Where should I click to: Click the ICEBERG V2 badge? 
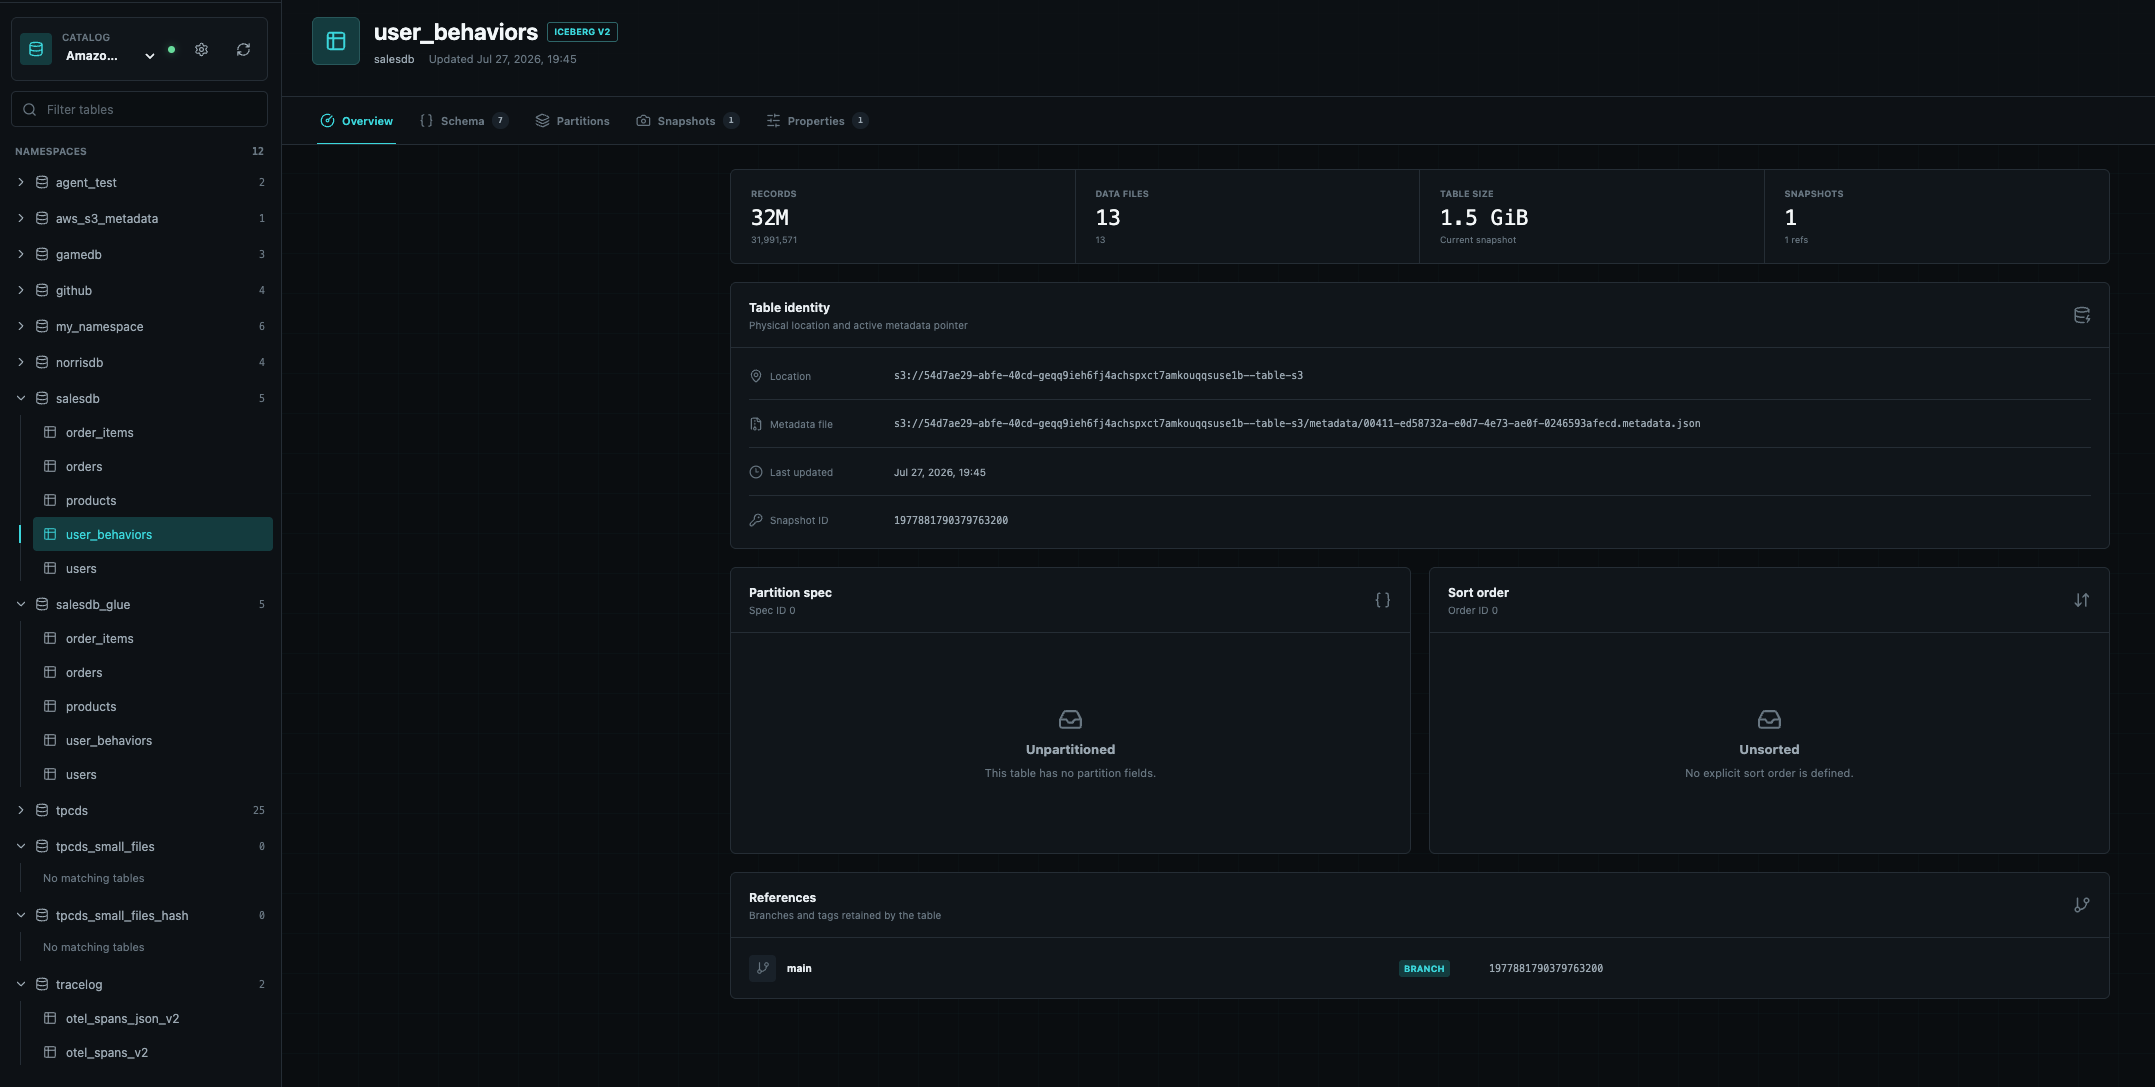click(582, 32)
